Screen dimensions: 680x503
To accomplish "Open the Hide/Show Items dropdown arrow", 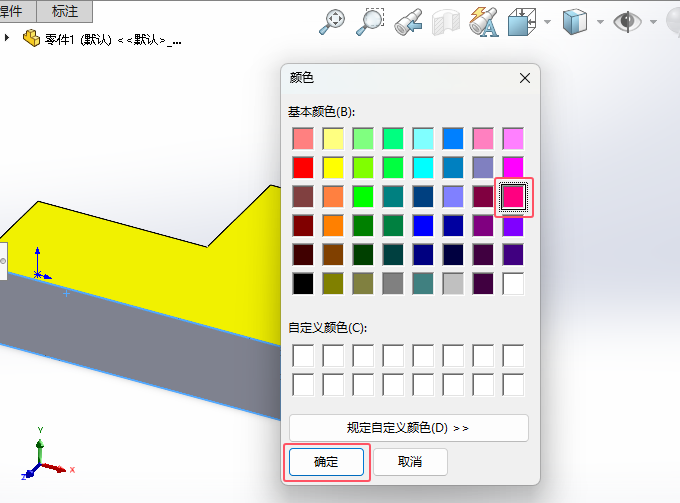I will [653, 22].
